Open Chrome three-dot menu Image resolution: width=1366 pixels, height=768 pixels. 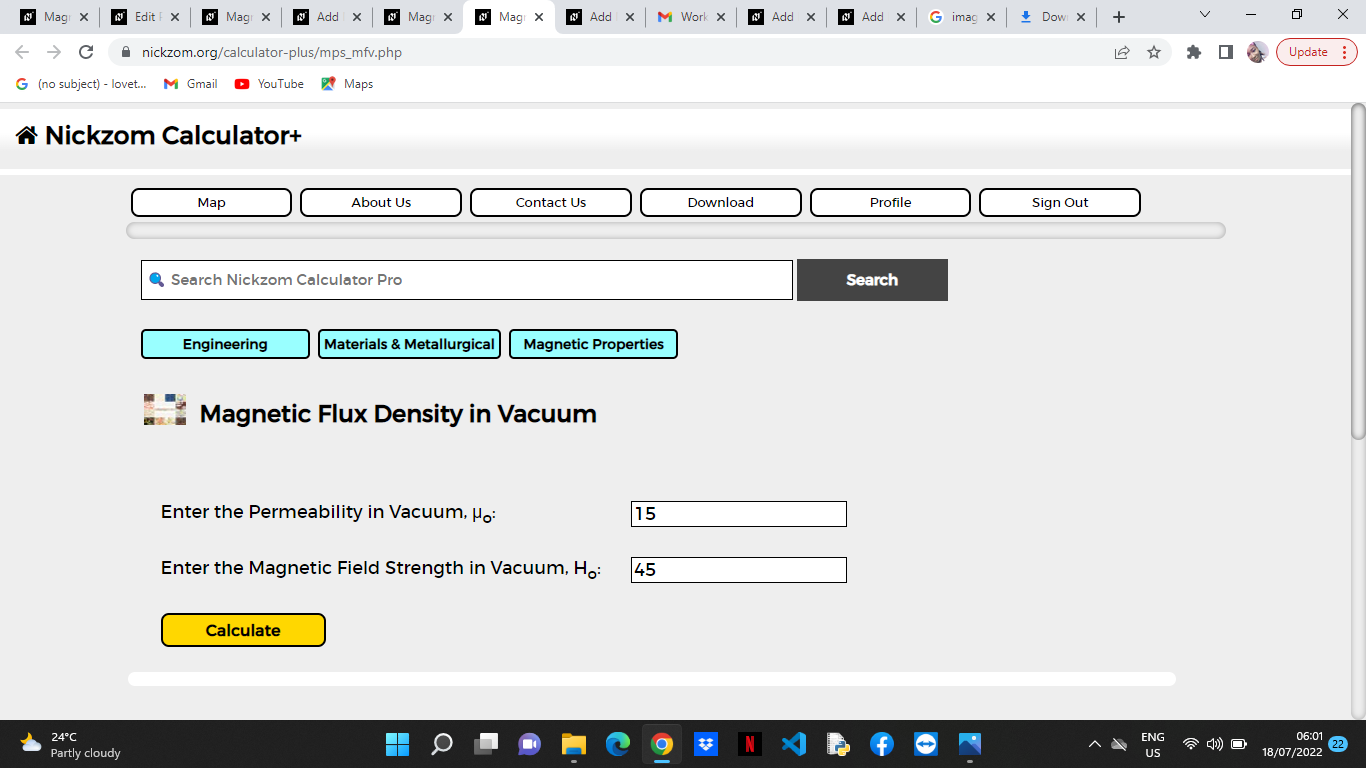1344,52
